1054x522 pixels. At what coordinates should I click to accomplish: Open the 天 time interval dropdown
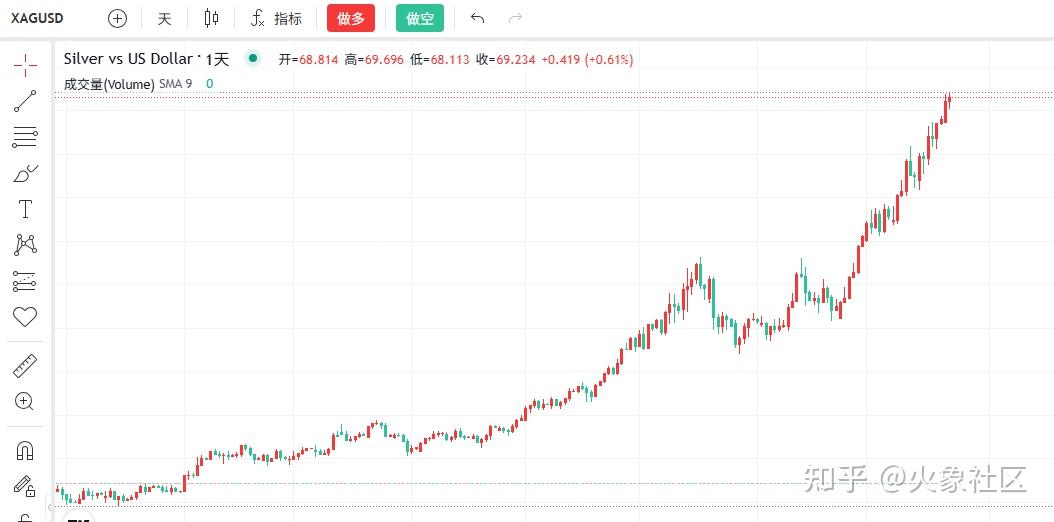(165, 18)
